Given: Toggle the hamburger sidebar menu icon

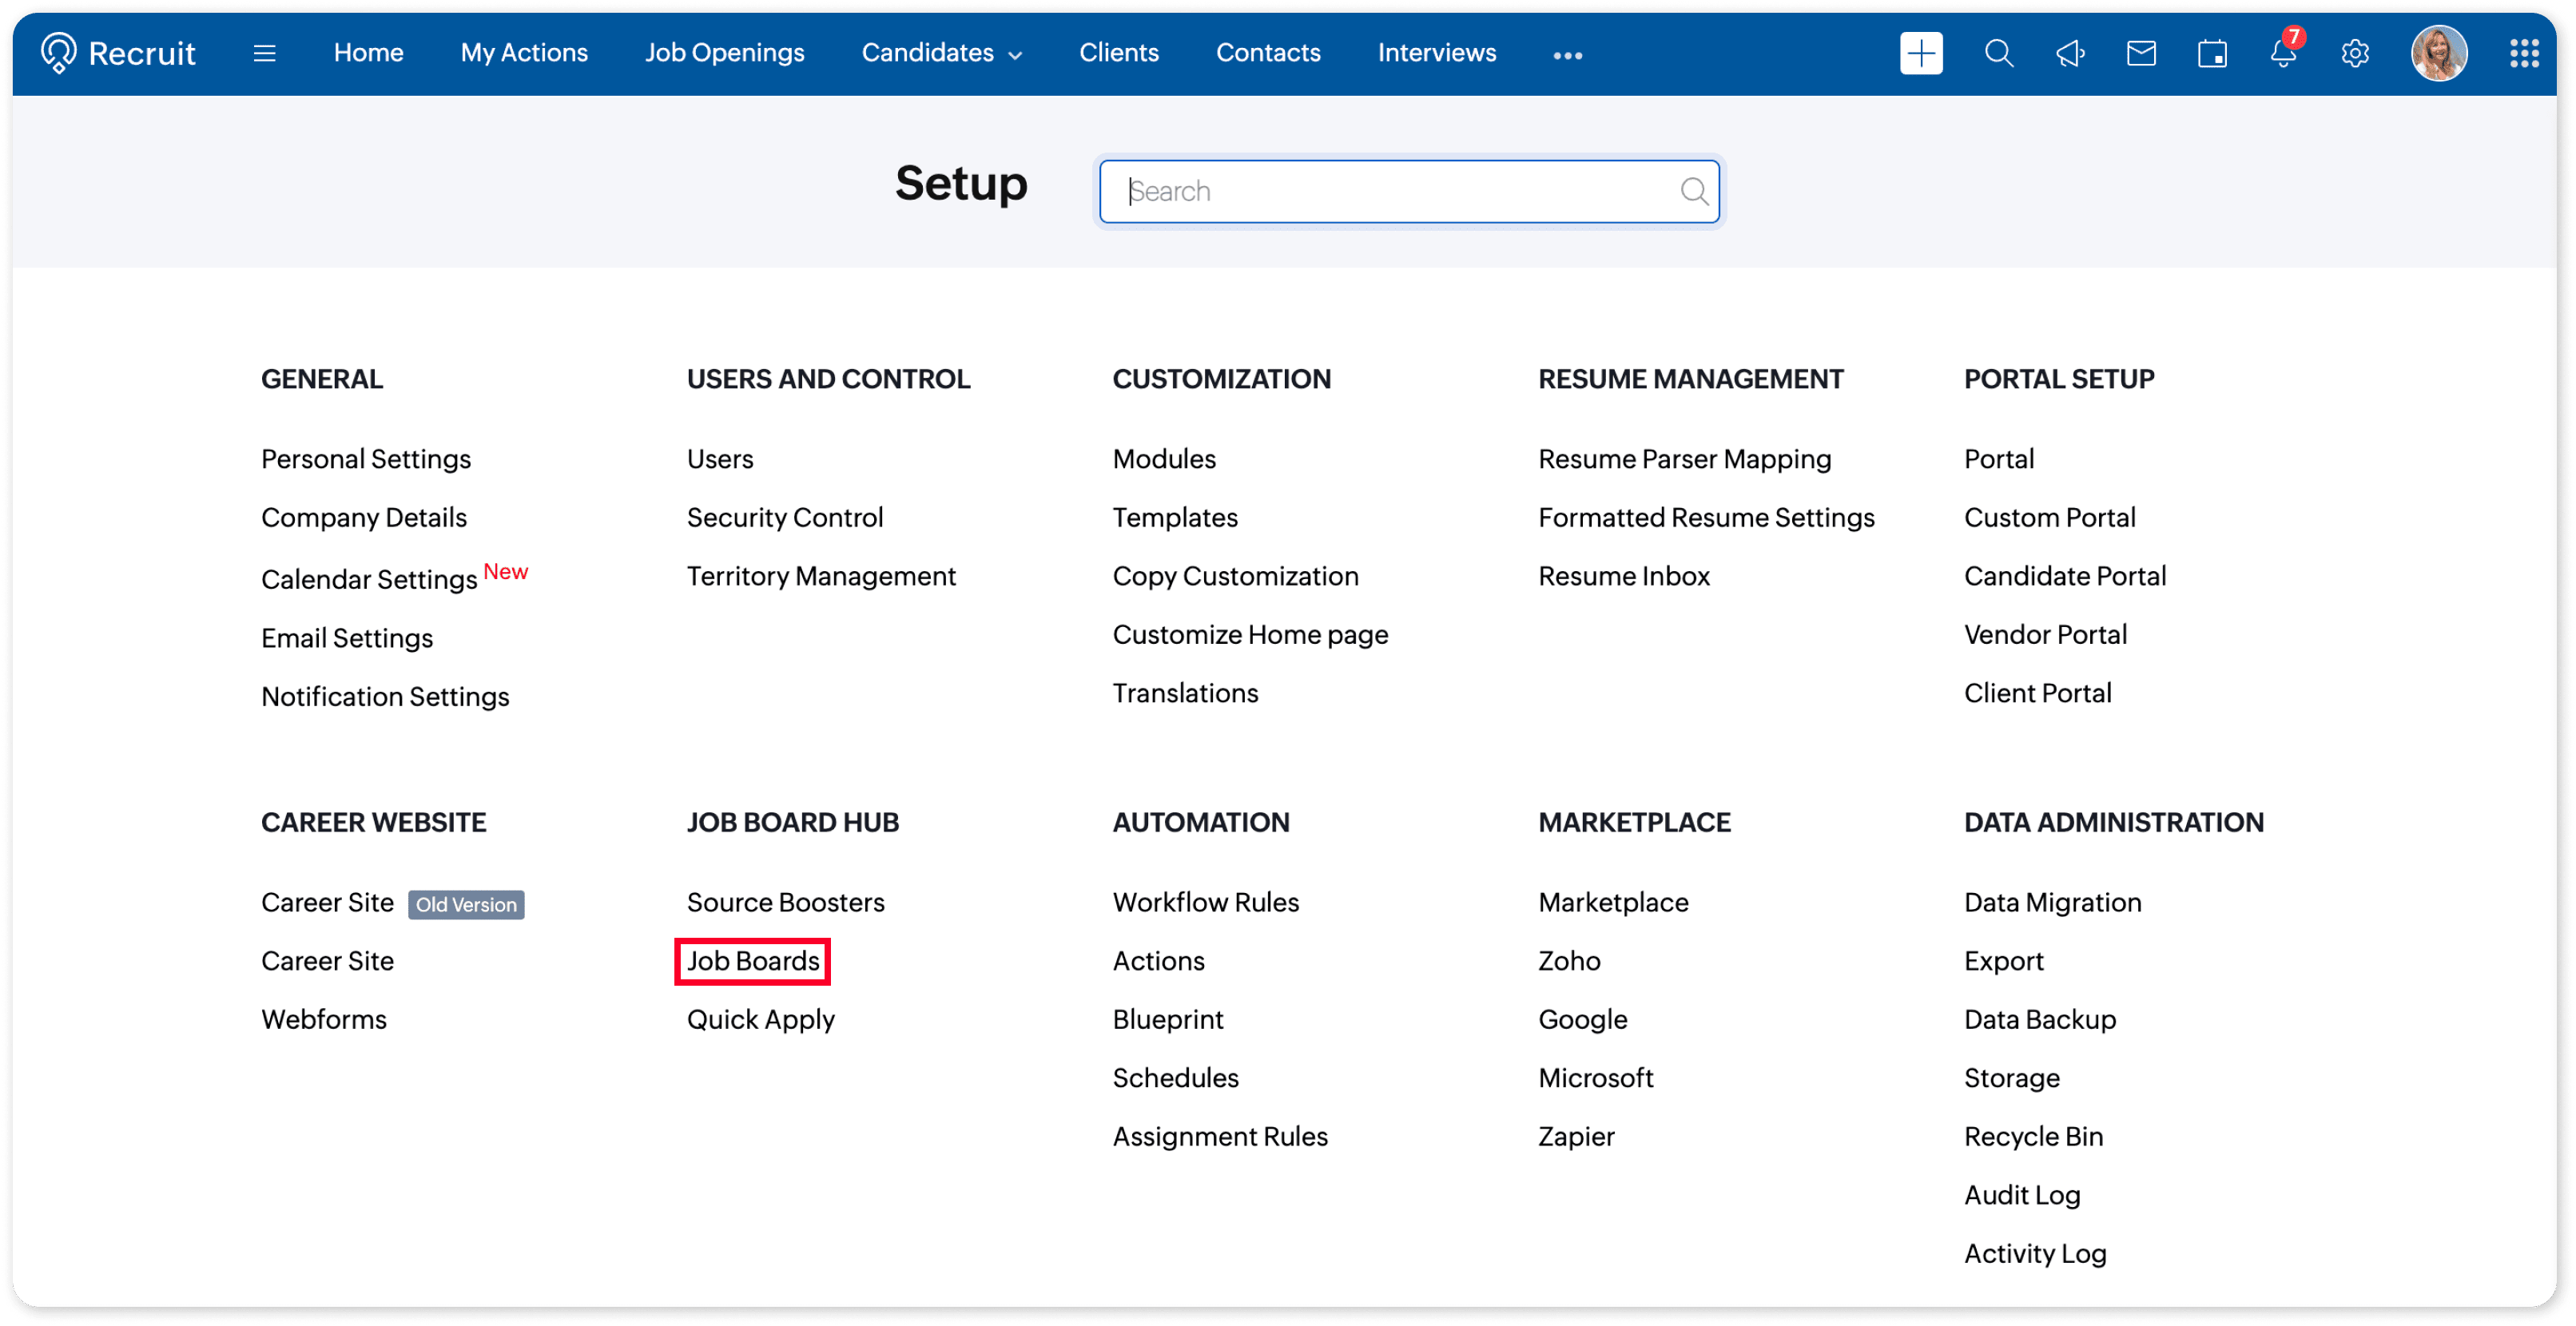Looking at the screenshot, I should coord(264,53).
